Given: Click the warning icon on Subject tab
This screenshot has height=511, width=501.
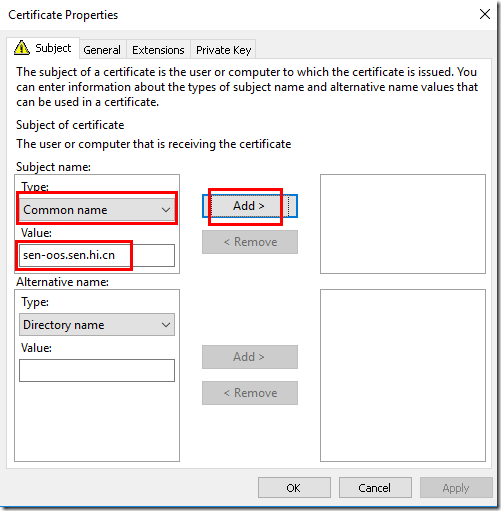Looking at the screenshot, I should [x=22, y=48].
